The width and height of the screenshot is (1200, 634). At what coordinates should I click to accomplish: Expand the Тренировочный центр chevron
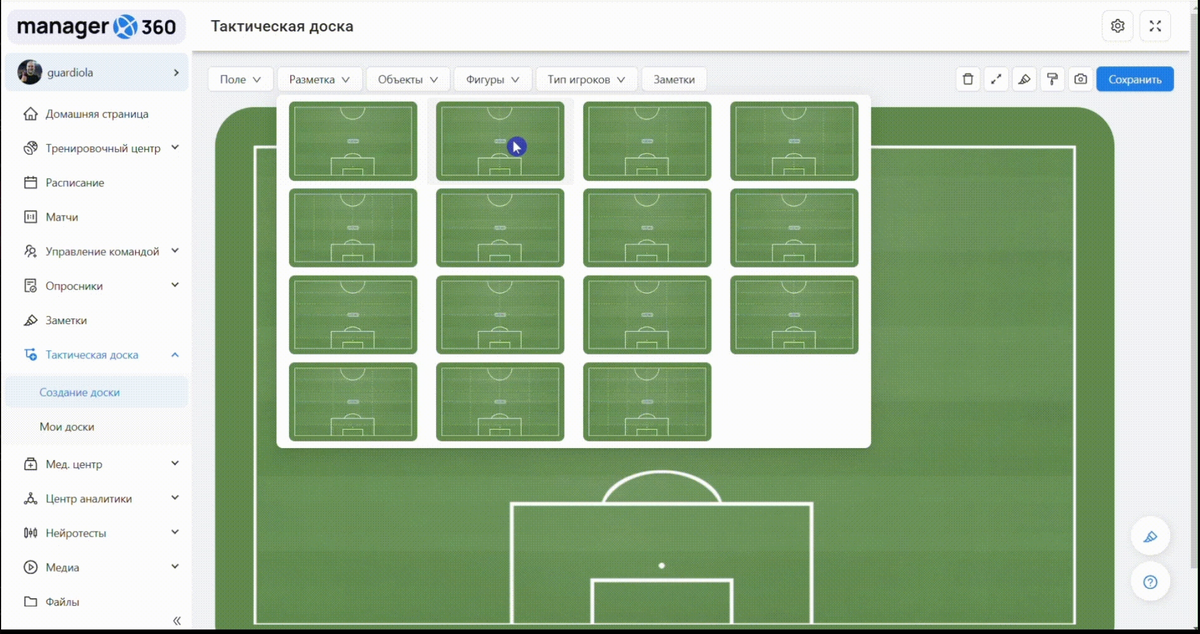coord(175,148)
